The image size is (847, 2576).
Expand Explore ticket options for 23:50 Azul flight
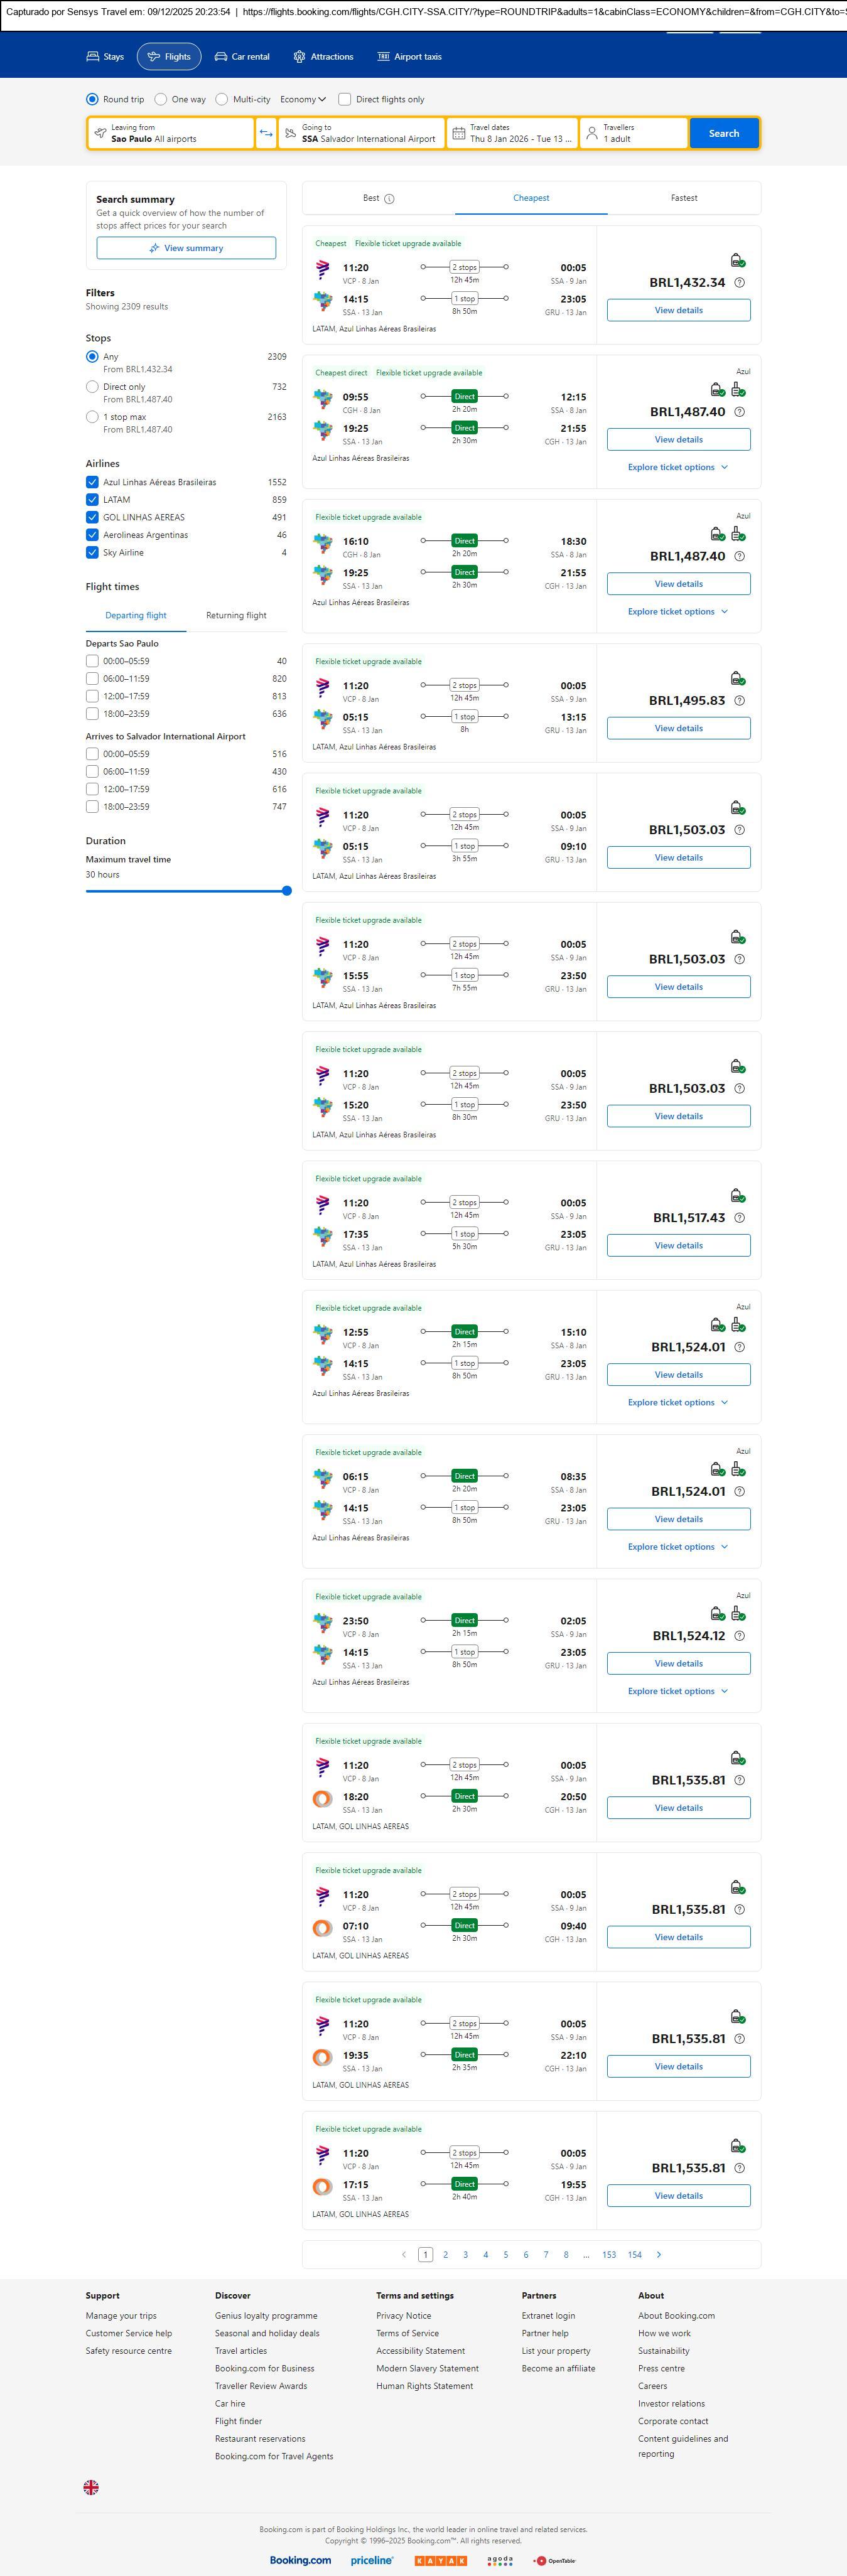(678, 1691)
